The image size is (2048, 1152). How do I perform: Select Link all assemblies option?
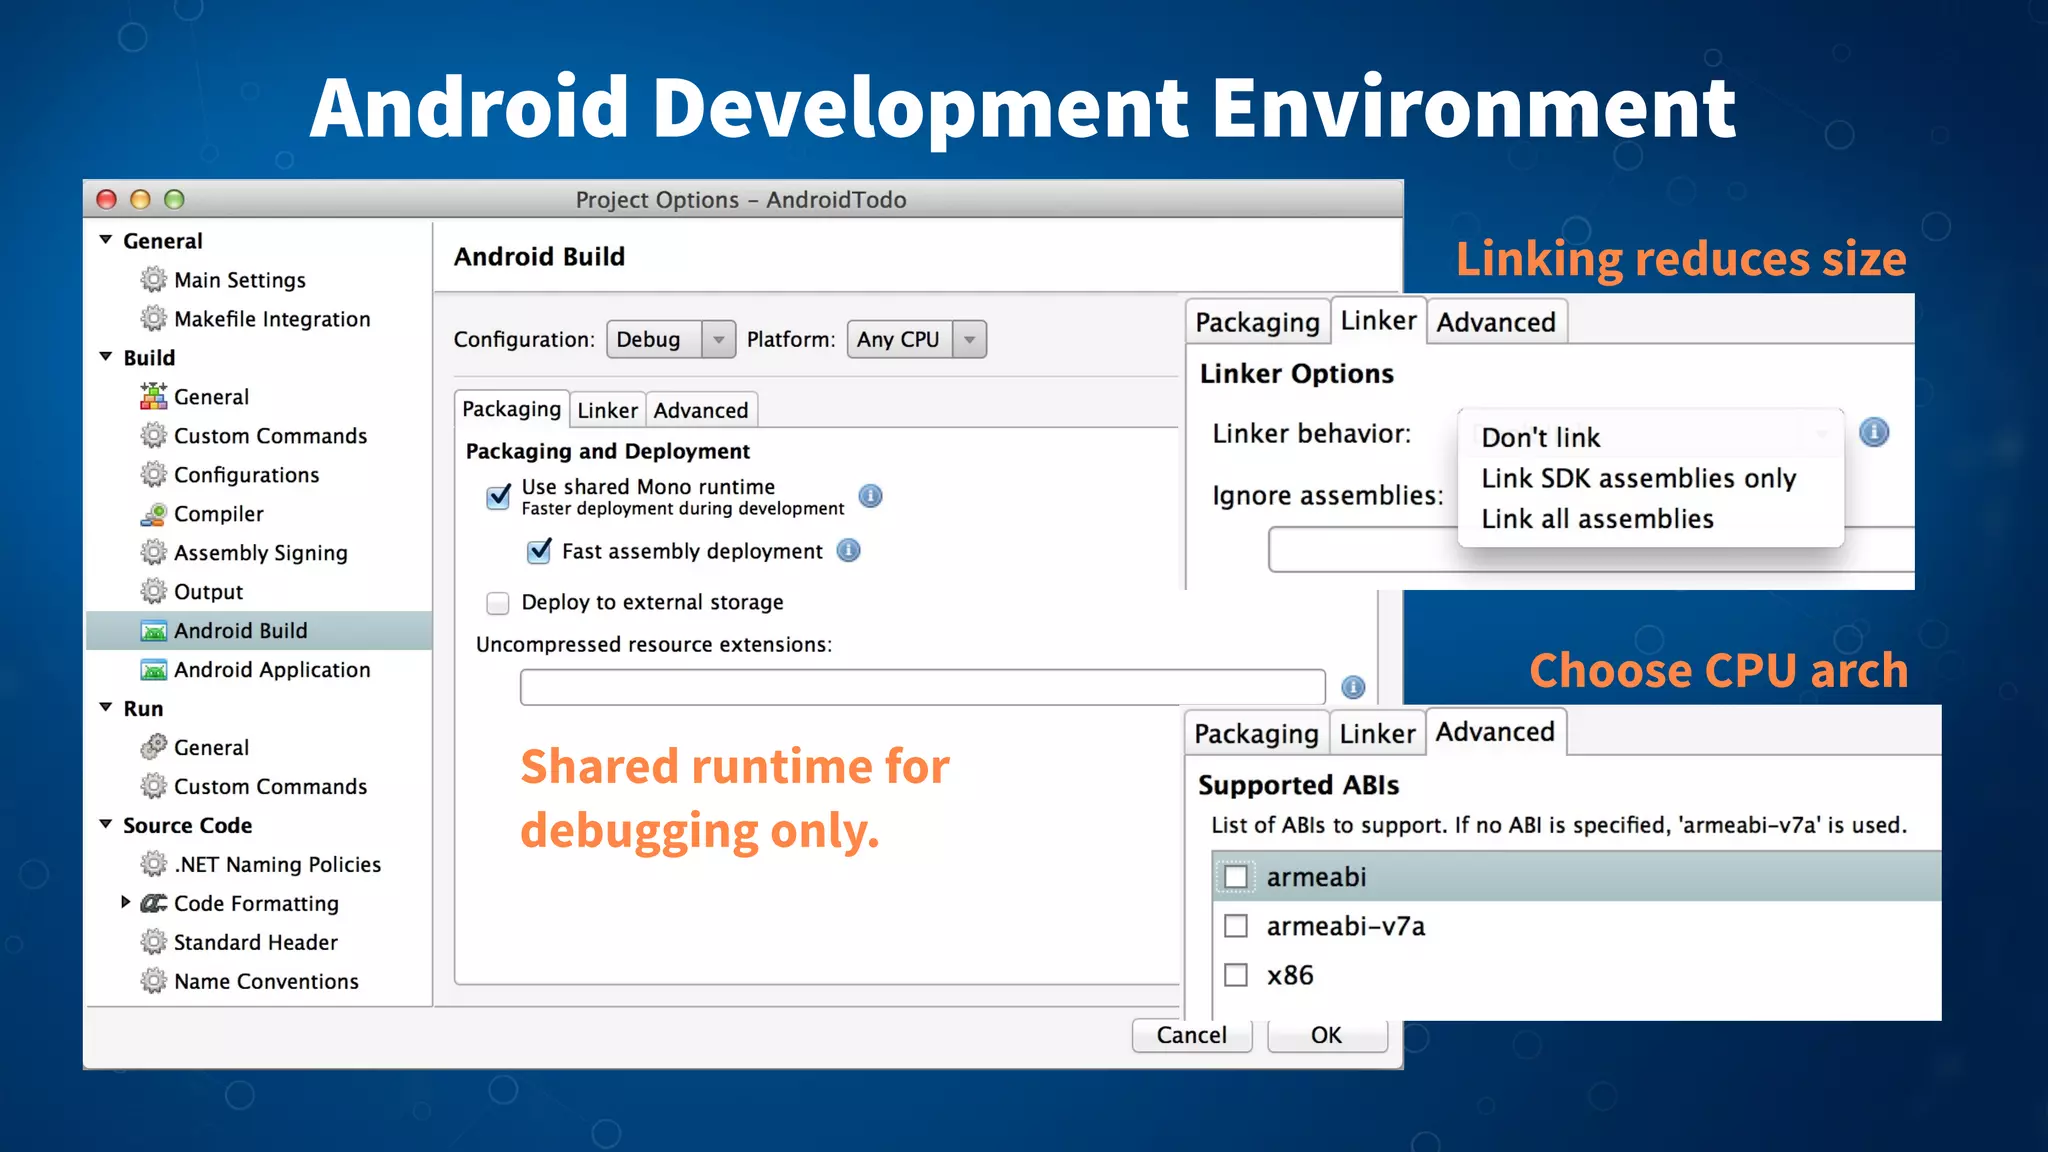click(1650, 519)
